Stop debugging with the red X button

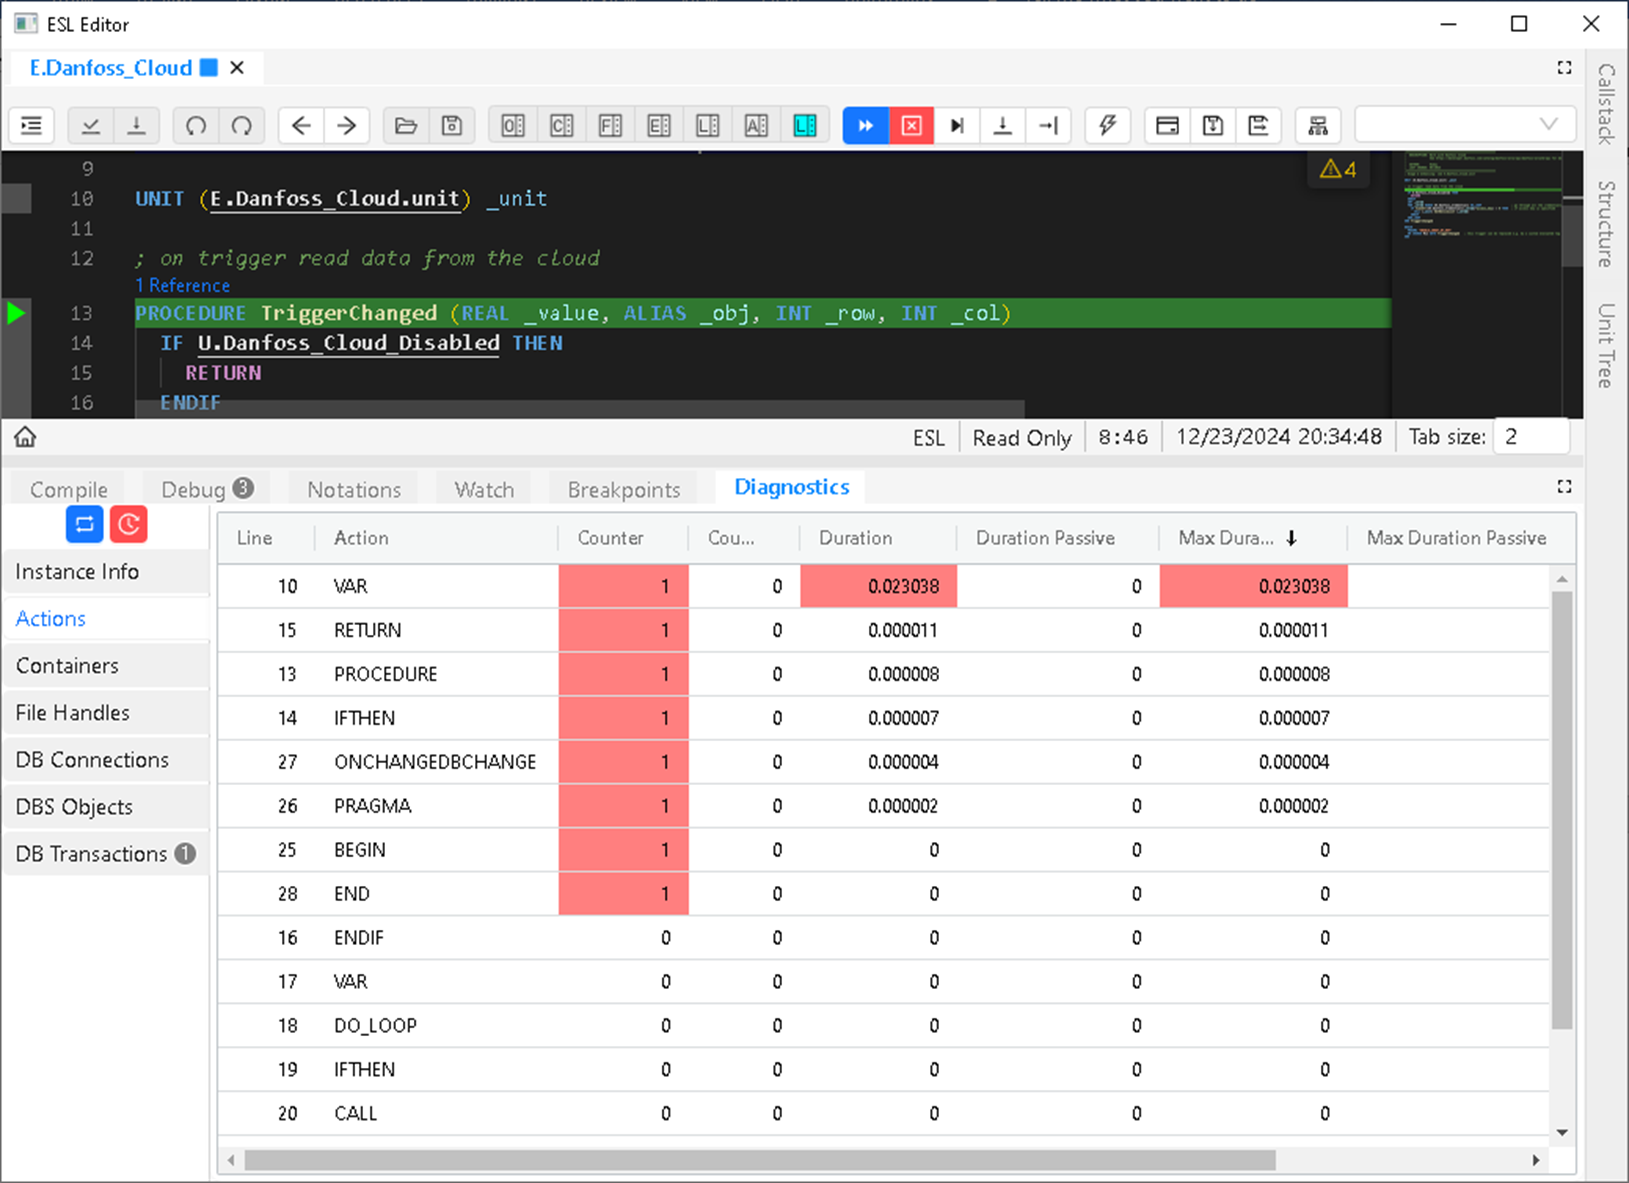tap(912, 126)
